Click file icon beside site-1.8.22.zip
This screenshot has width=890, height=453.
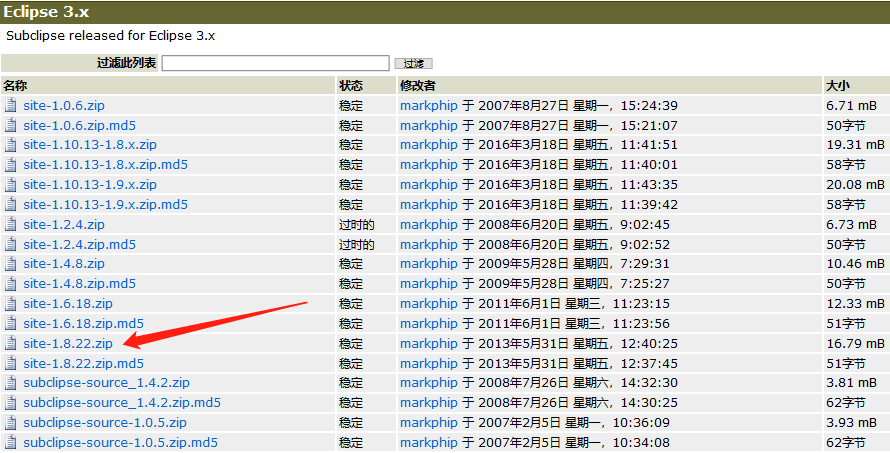[11, 343]
